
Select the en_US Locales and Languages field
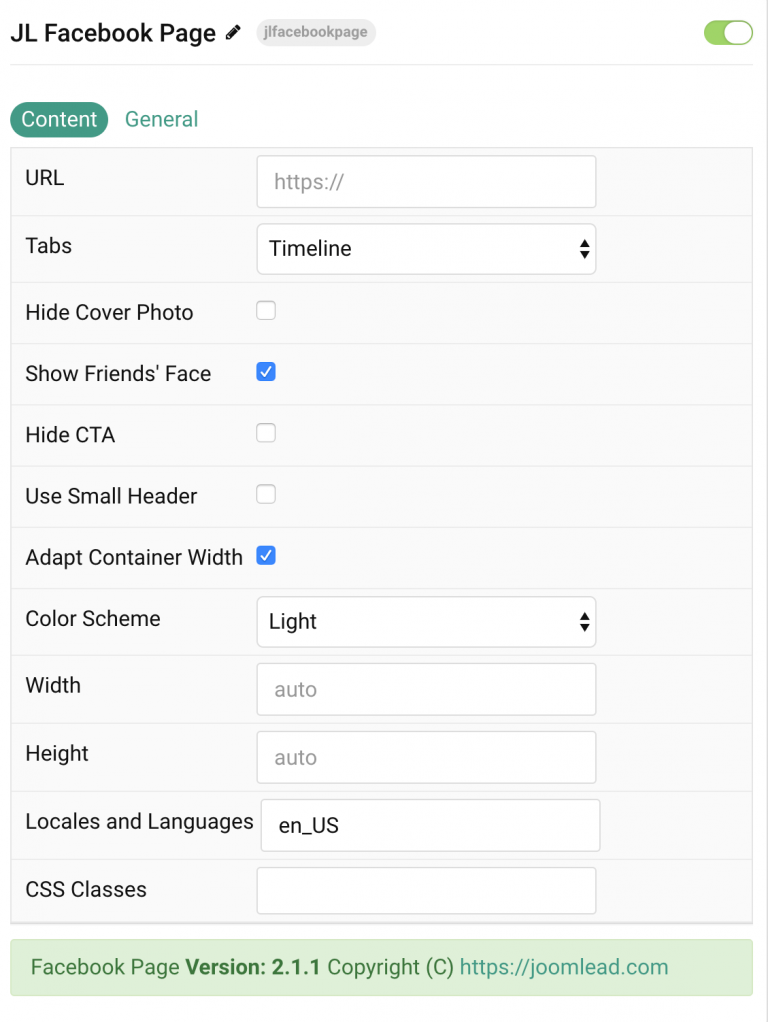pos(430,825)
